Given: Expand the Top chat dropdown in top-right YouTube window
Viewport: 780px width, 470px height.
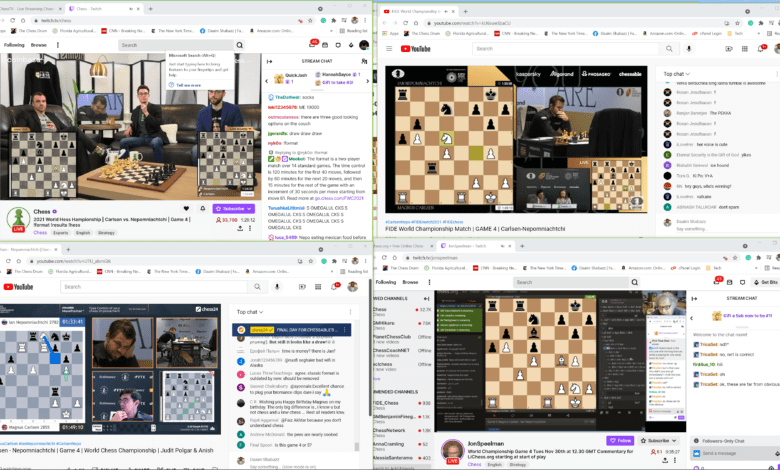Looking at the screenshot, I should 677,74.
